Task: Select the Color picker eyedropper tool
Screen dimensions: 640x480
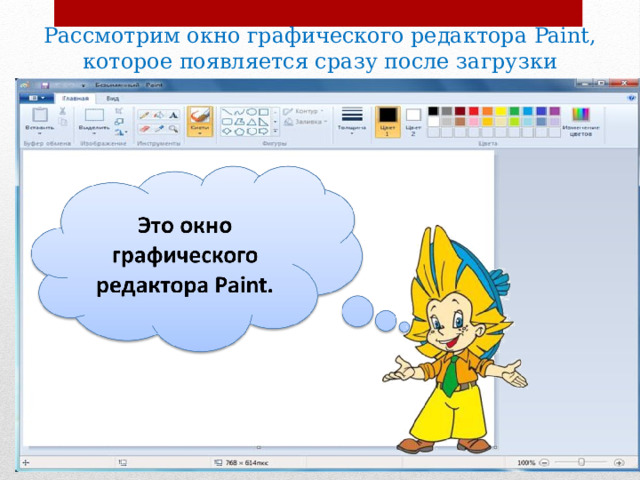Action: [159, 129]
